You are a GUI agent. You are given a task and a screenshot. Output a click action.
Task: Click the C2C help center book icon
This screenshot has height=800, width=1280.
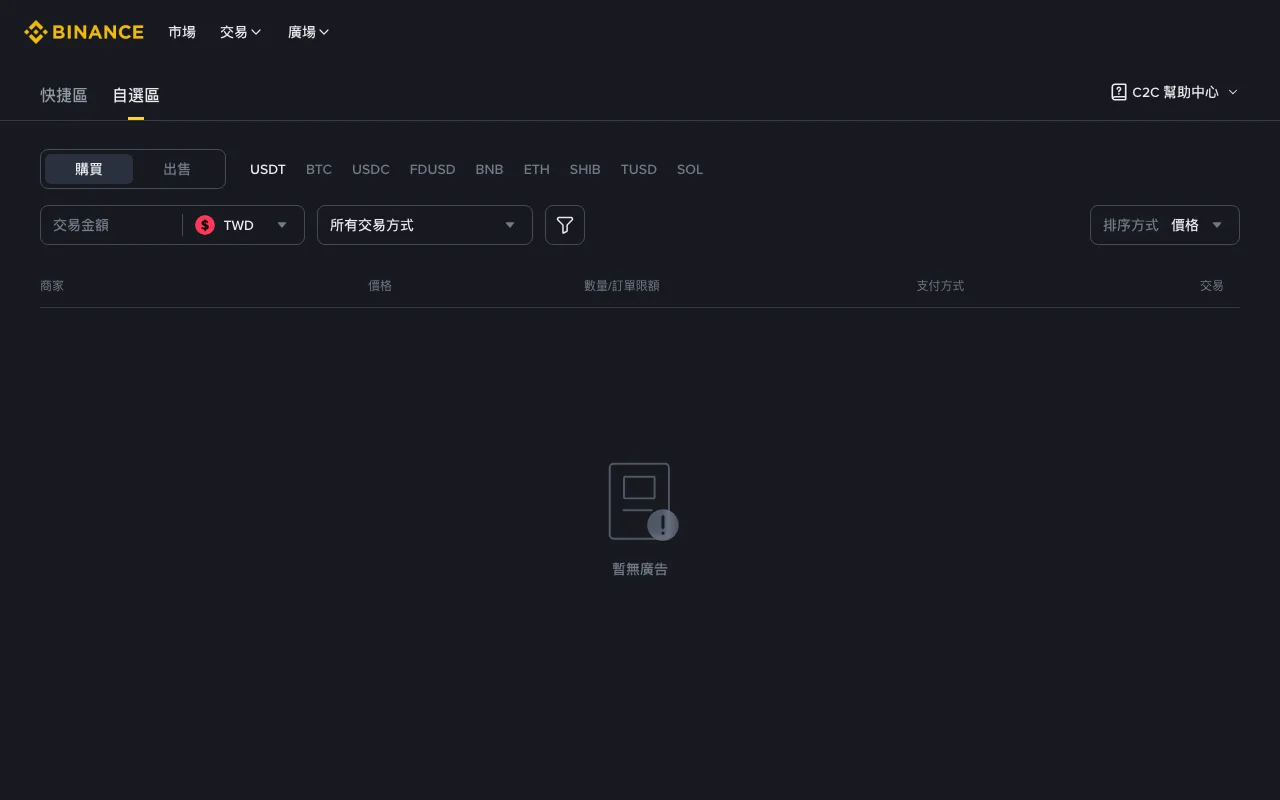1119,92
